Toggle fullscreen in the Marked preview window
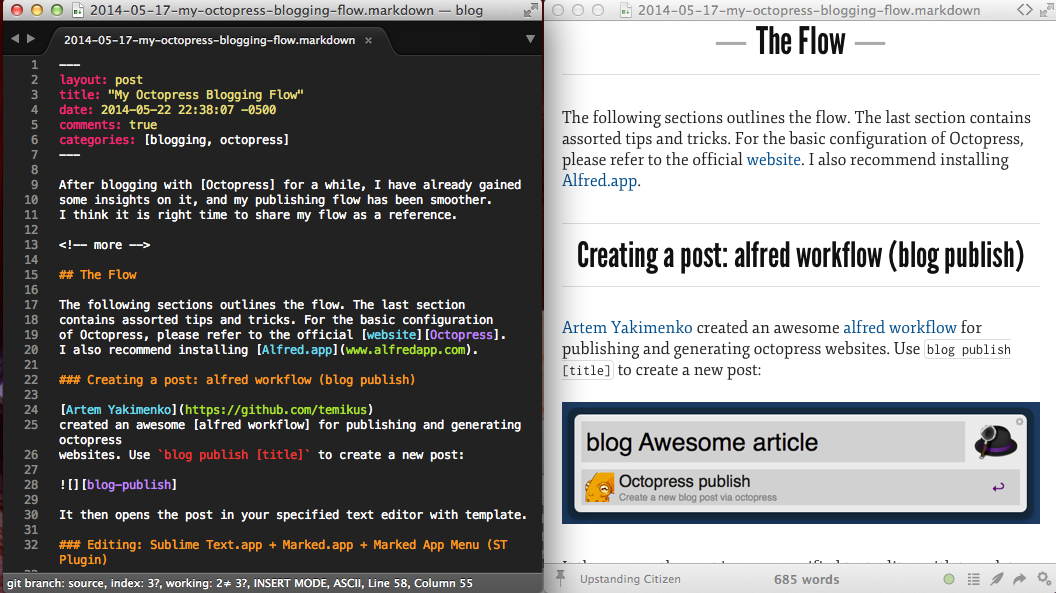Image resolution: width=1056 pixels, height=593 pixels. [1047, 10]
